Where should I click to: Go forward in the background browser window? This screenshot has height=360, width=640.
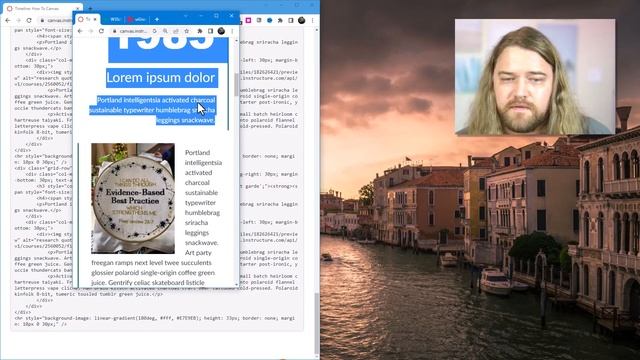point(18,20)
